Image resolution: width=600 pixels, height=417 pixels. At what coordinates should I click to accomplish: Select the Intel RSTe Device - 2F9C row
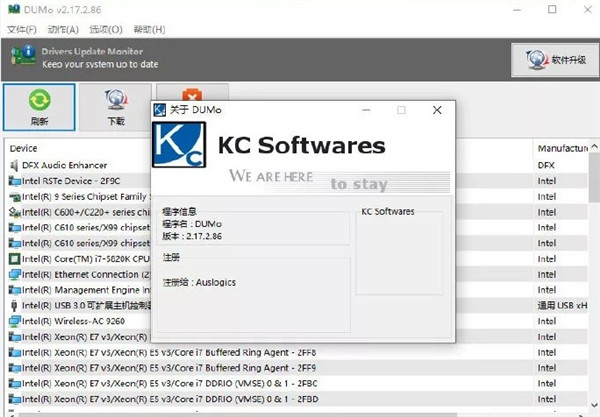pyautogui.click(x=297, y=181)
